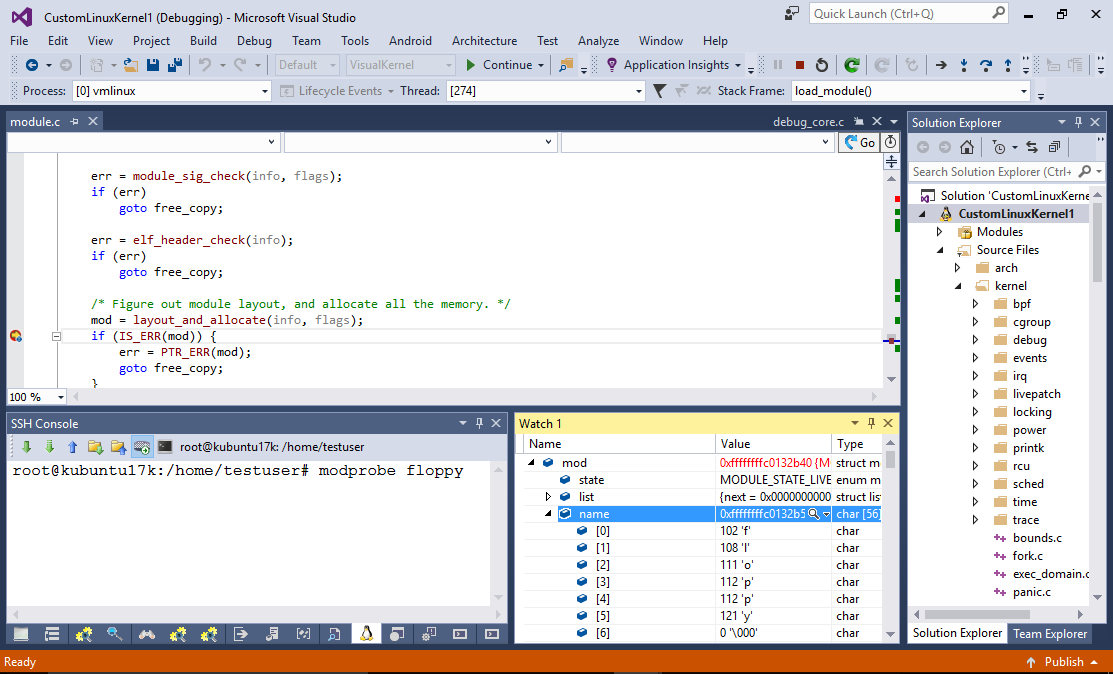Open the Continue button dropdown arrow
1113x674 pixels.
pos(541,65)
